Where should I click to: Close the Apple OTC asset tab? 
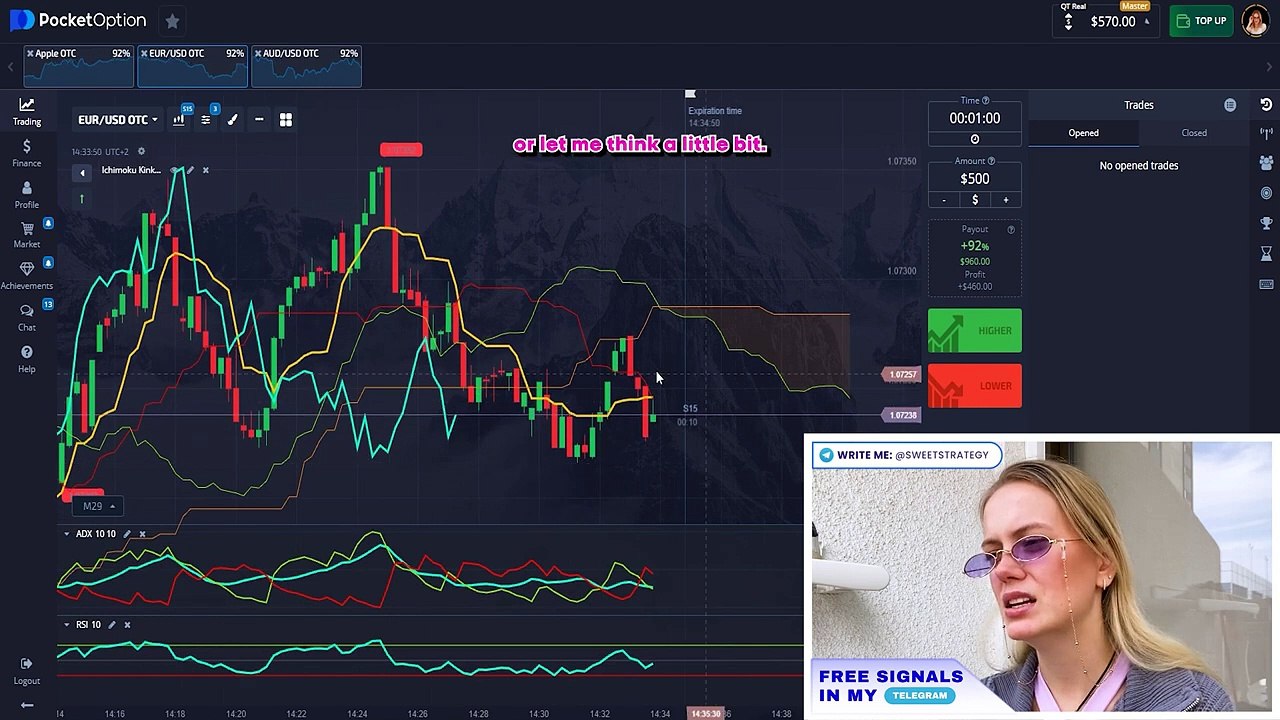pos(31,53)
